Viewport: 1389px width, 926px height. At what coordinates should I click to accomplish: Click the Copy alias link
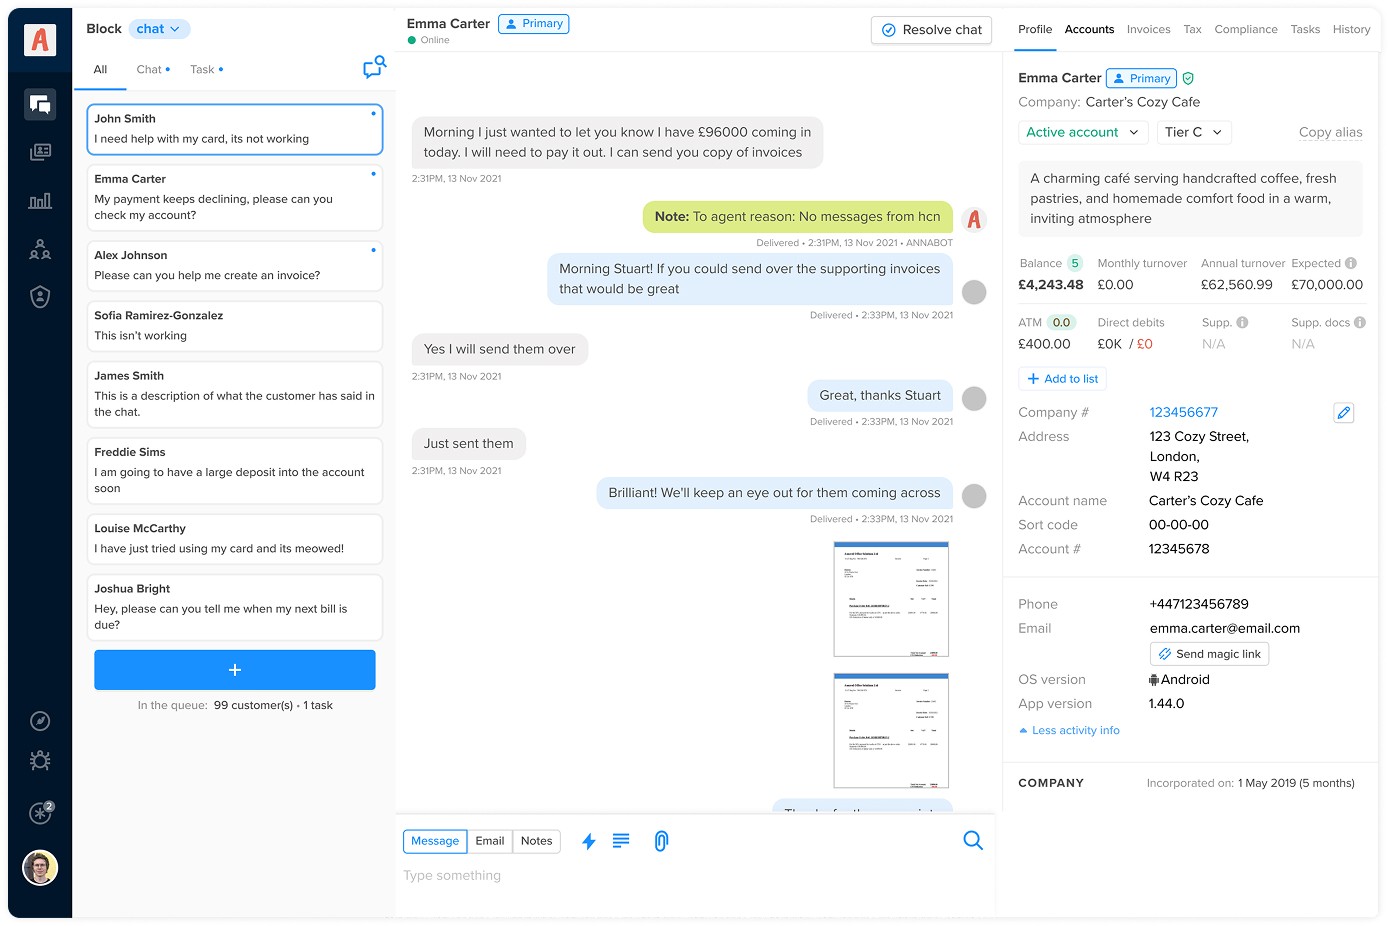(x=1330, y=132)
